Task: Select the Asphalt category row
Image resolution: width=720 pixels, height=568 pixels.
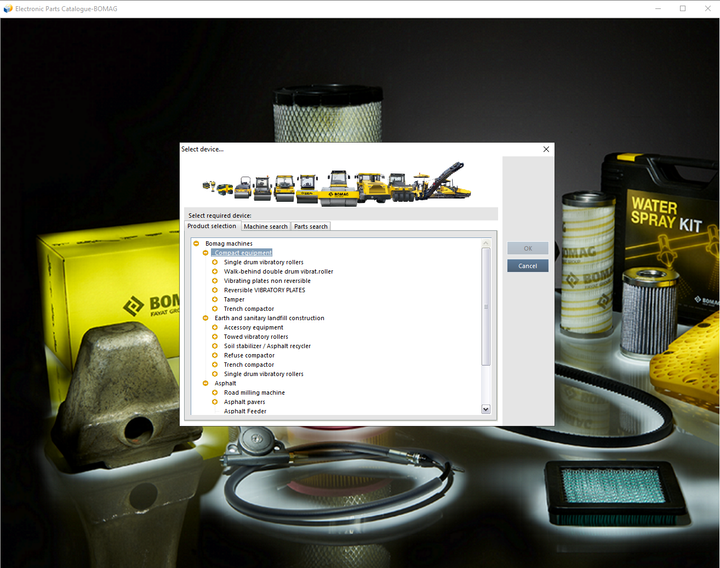Action: [x=225, y=383]
